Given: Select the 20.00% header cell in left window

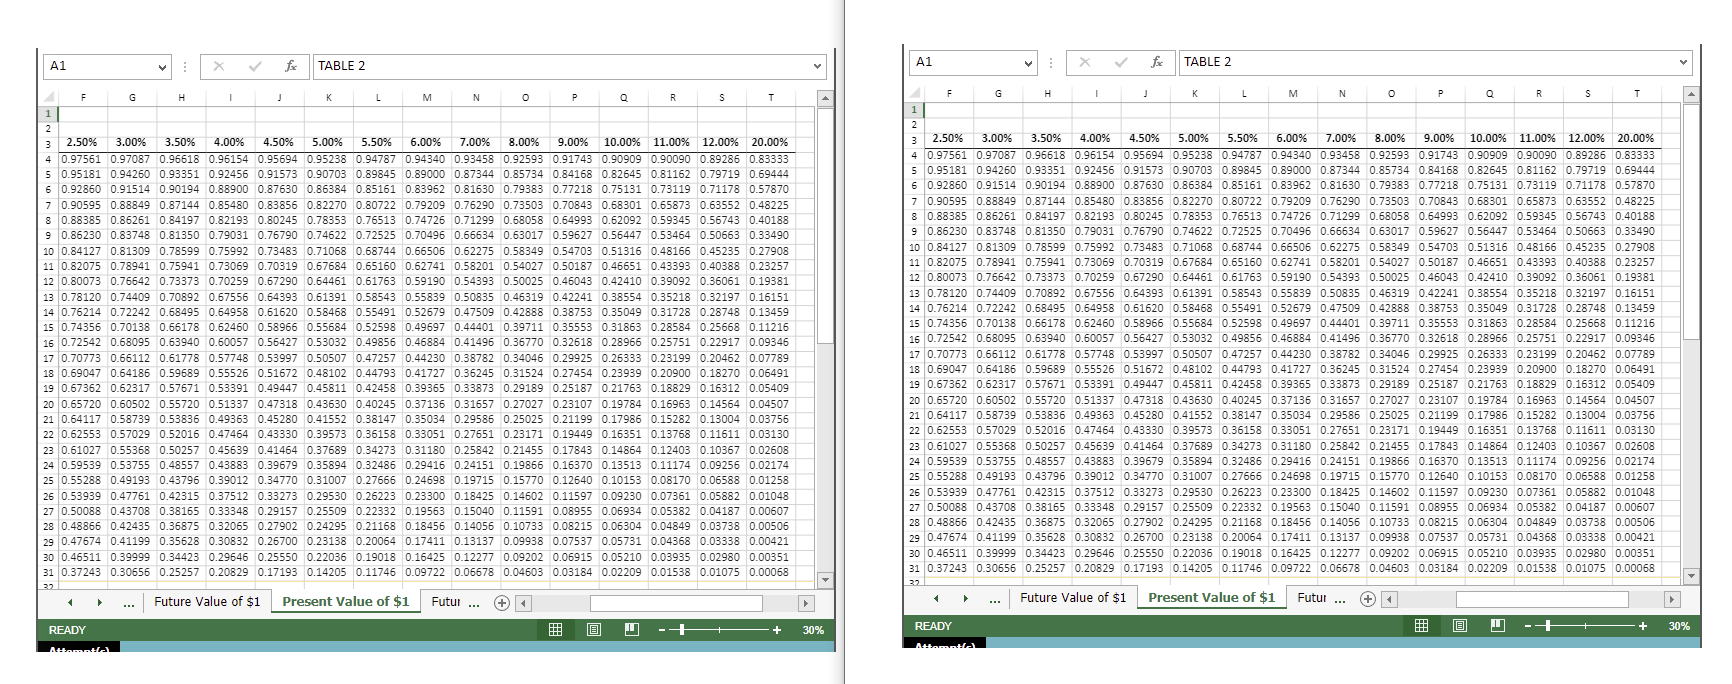Looking at the screenshot, I should 770,142.
